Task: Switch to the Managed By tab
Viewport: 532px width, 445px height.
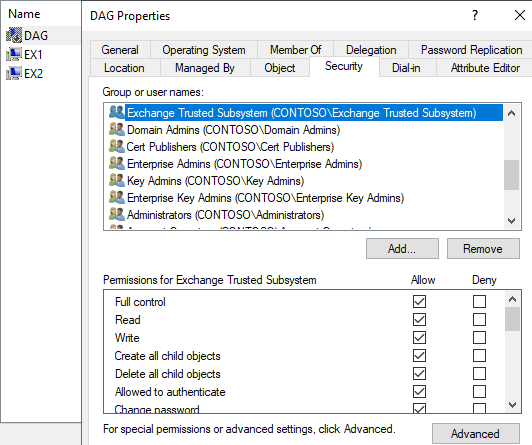Action: tap(205, 68)
